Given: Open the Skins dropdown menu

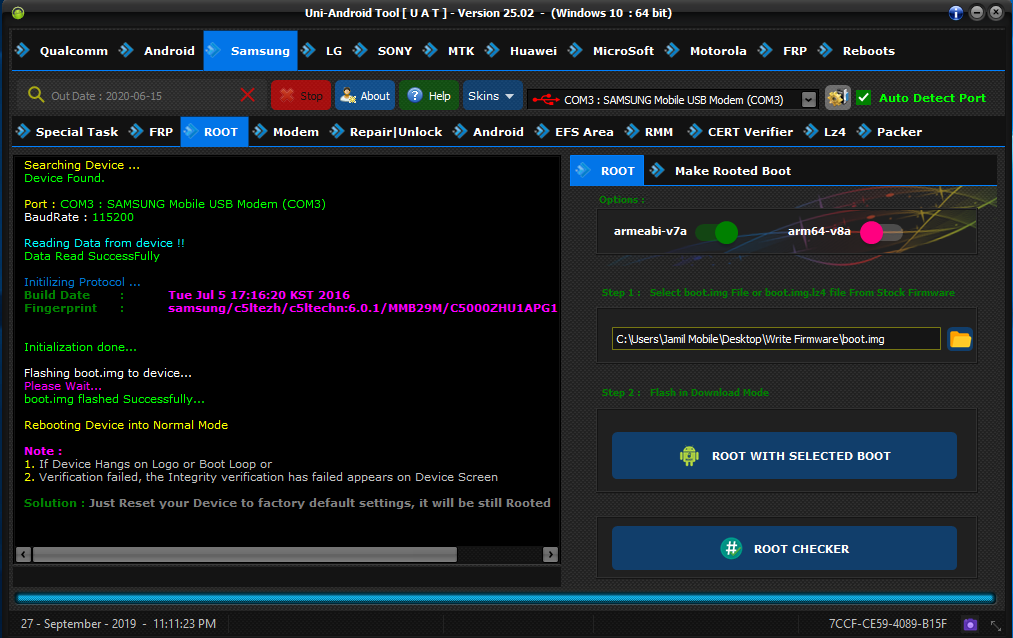Looking at the screenshot, I should click(492, 96).
